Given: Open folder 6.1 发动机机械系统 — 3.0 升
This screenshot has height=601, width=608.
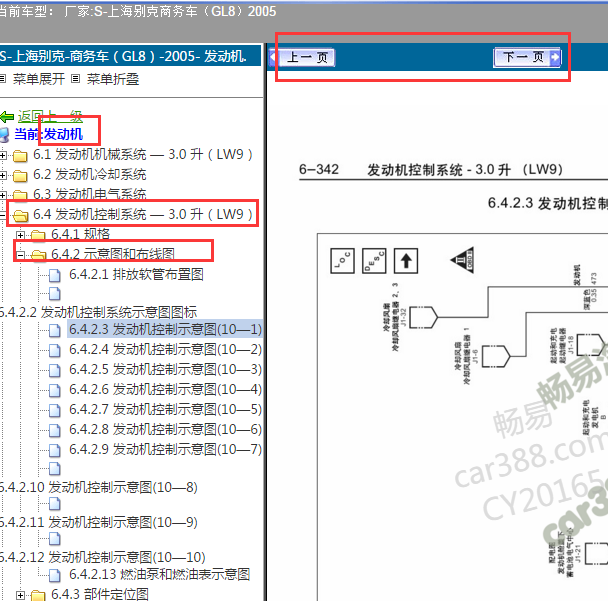Looking at the screenshot, I should [x=143, y=155].
